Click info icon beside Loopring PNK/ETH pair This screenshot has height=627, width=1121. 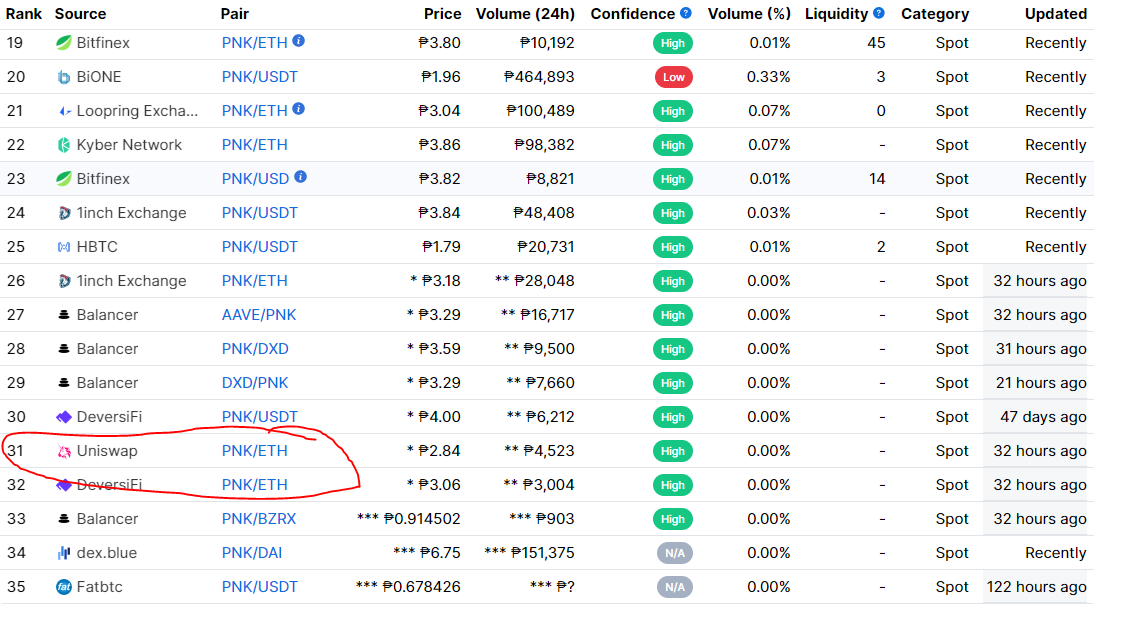click(299, 109)
